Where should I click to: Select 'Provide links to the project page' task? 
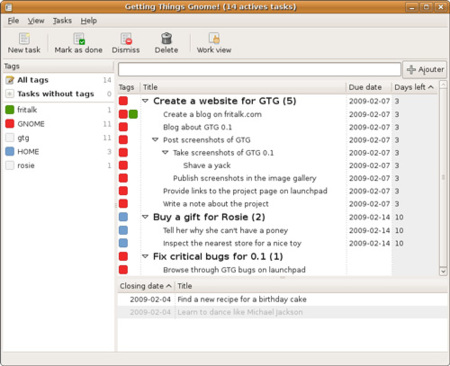click(x=245, y=191)
